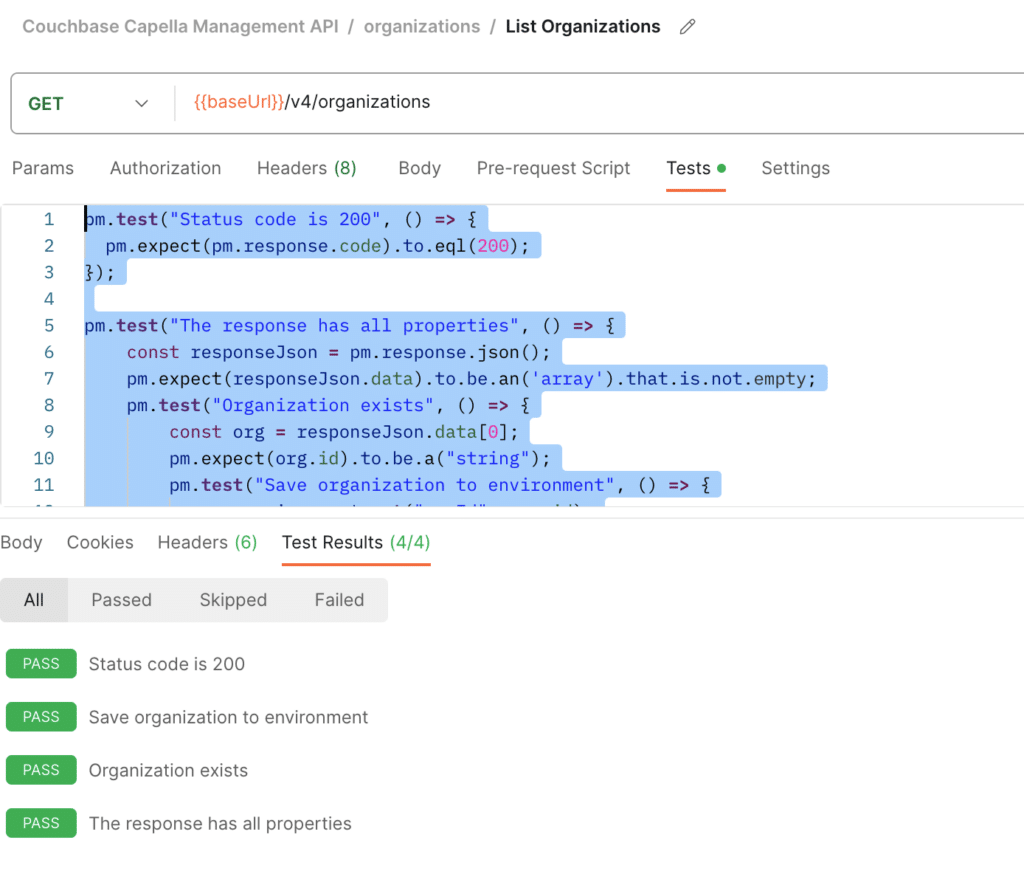The width and height of the screenshot is (1024, 871).
Task: Filter test results to show only Passed
Action: [x=121, y=600]
